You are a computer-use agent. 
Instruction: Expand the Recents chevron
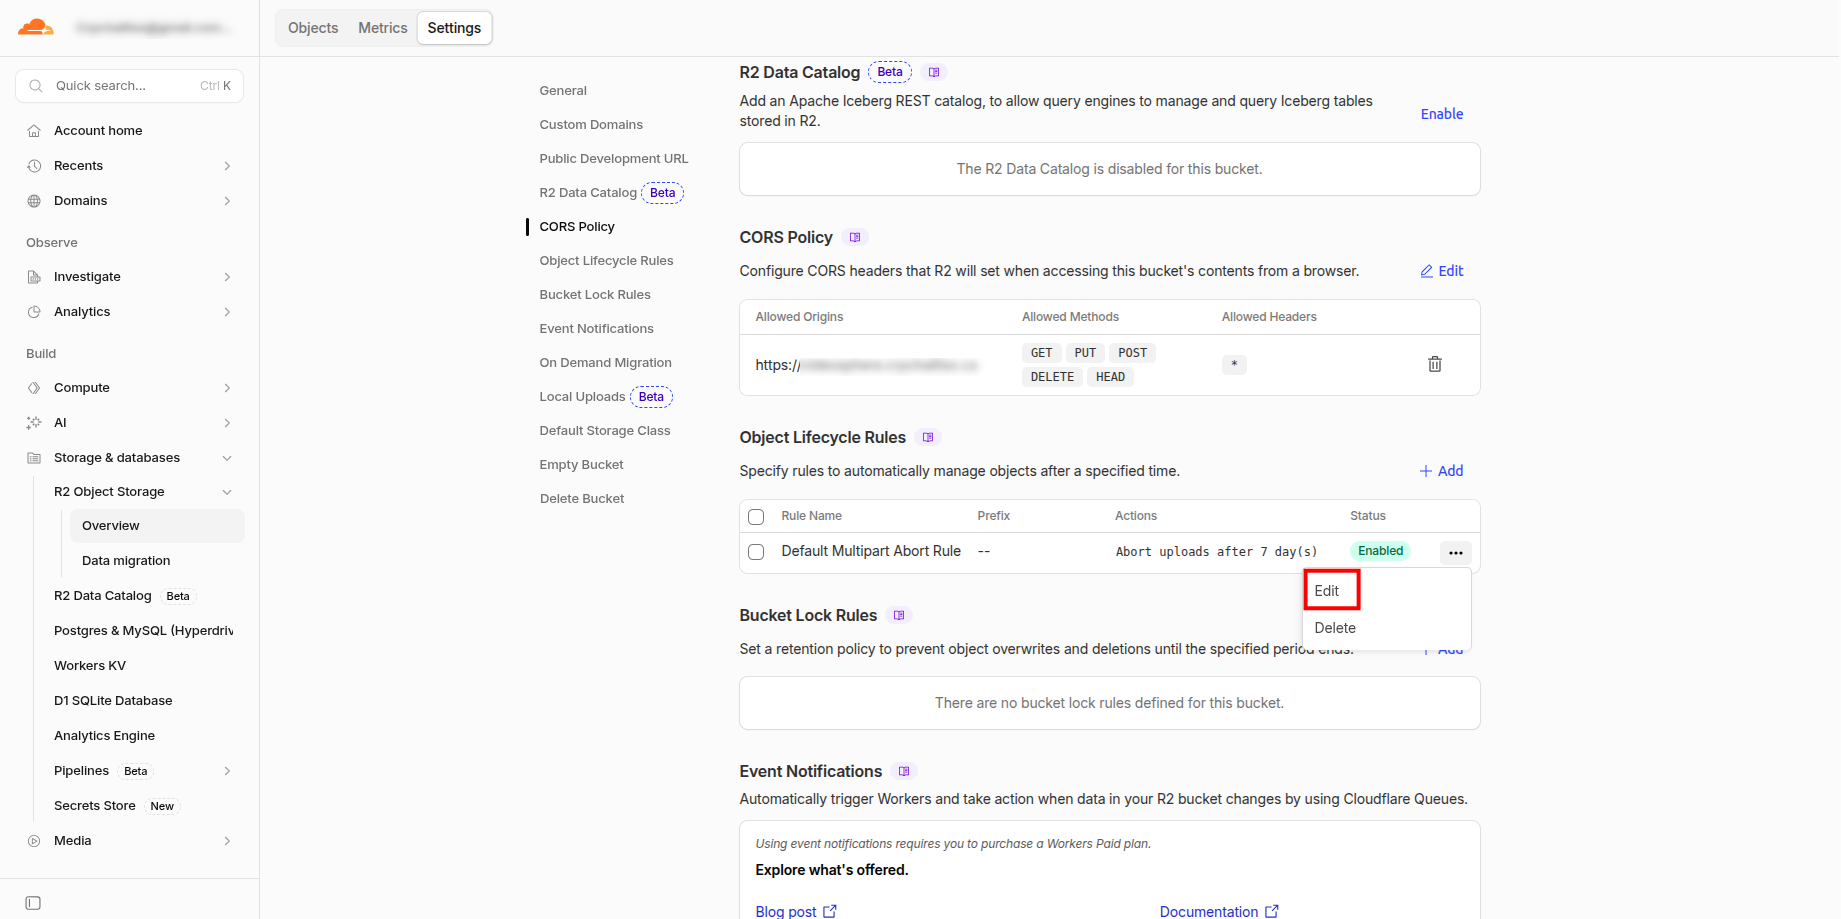click(227, 166)
